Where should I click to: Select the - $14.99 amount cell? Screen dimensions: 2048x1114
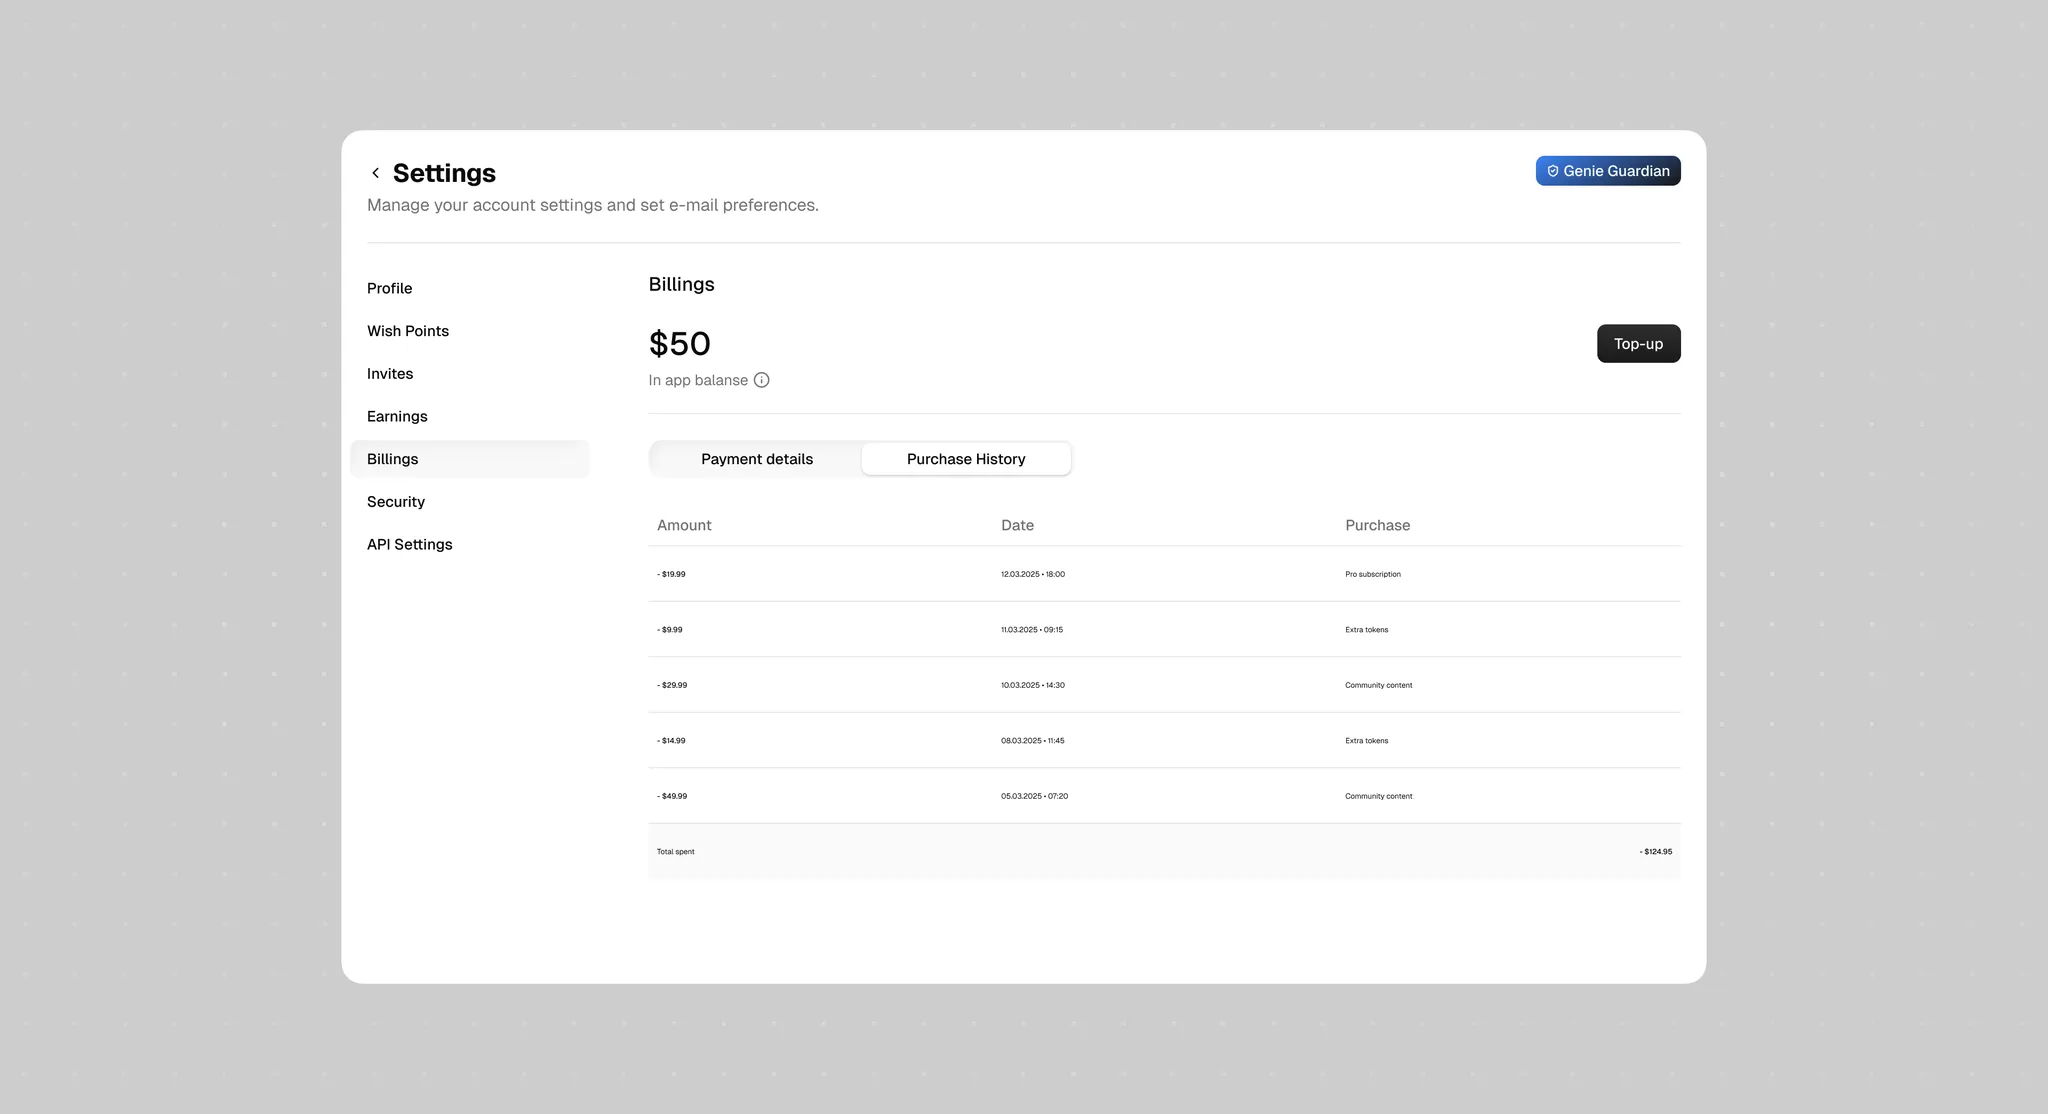(x=671, y=741)
